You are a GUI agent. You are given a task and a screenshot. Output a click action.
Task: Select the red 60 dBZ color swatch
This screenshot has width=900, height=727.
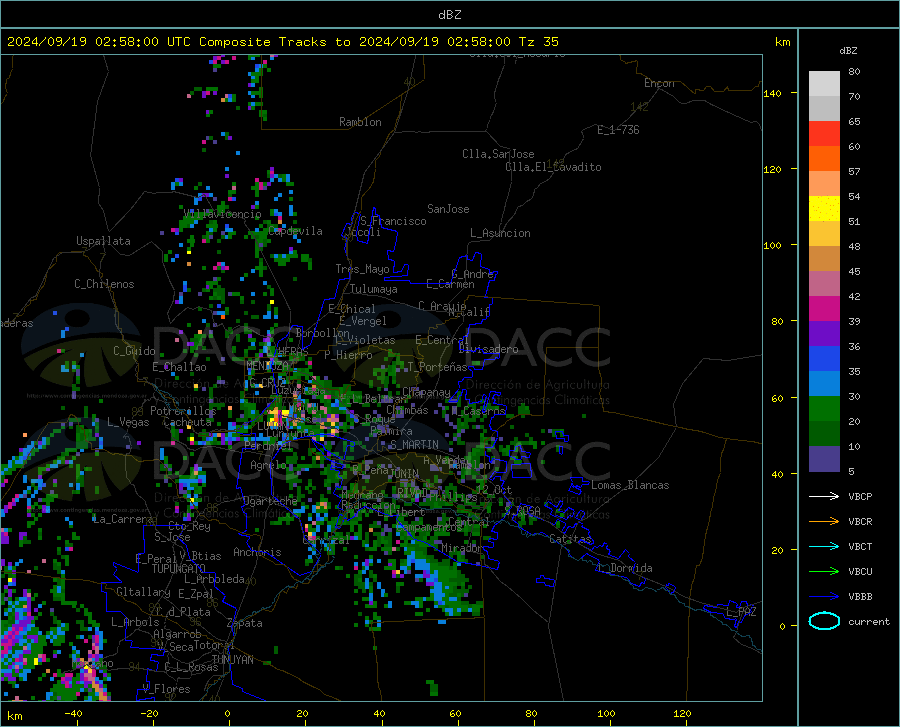[824, 134]
